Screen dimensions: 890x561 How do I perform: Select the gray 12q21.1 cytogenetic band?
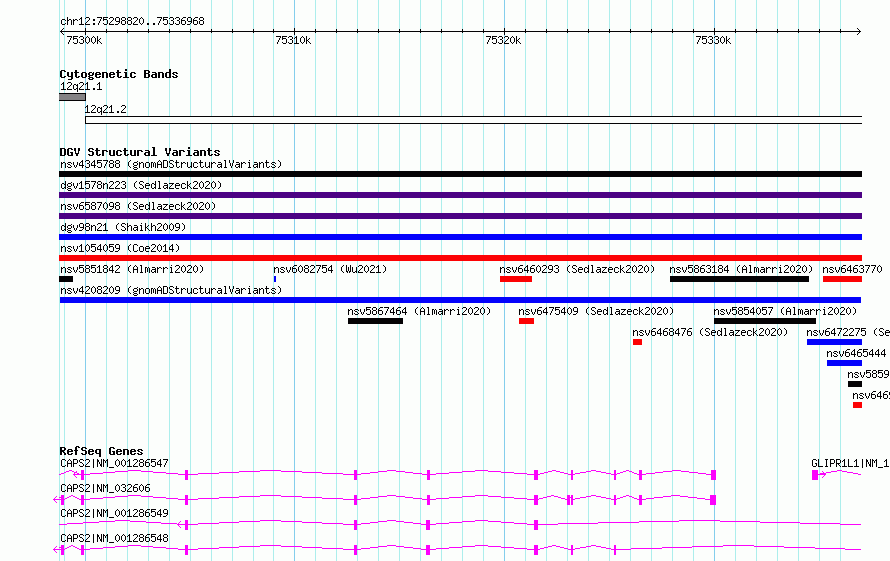[72, 97]
